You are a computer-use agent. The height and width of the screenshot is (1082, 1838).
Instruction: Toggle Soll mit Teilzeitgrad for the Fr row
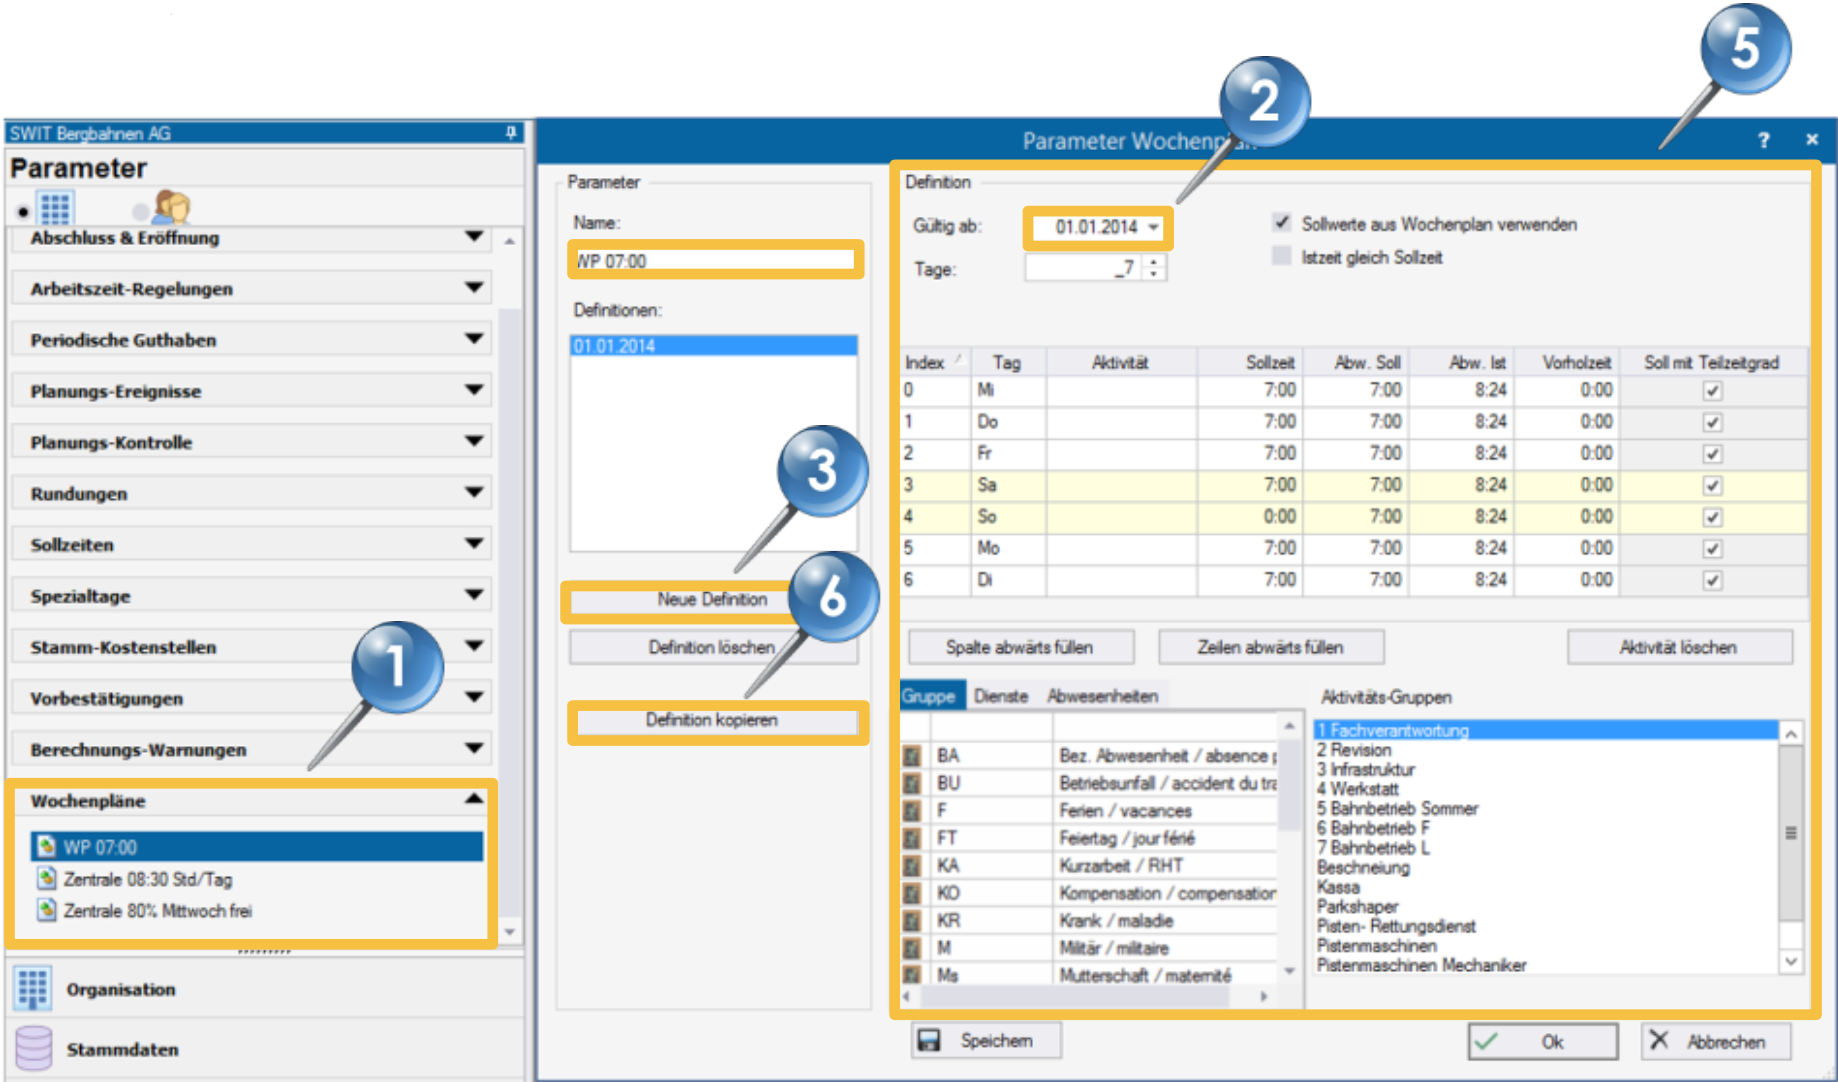click(x=1712, y=454)
